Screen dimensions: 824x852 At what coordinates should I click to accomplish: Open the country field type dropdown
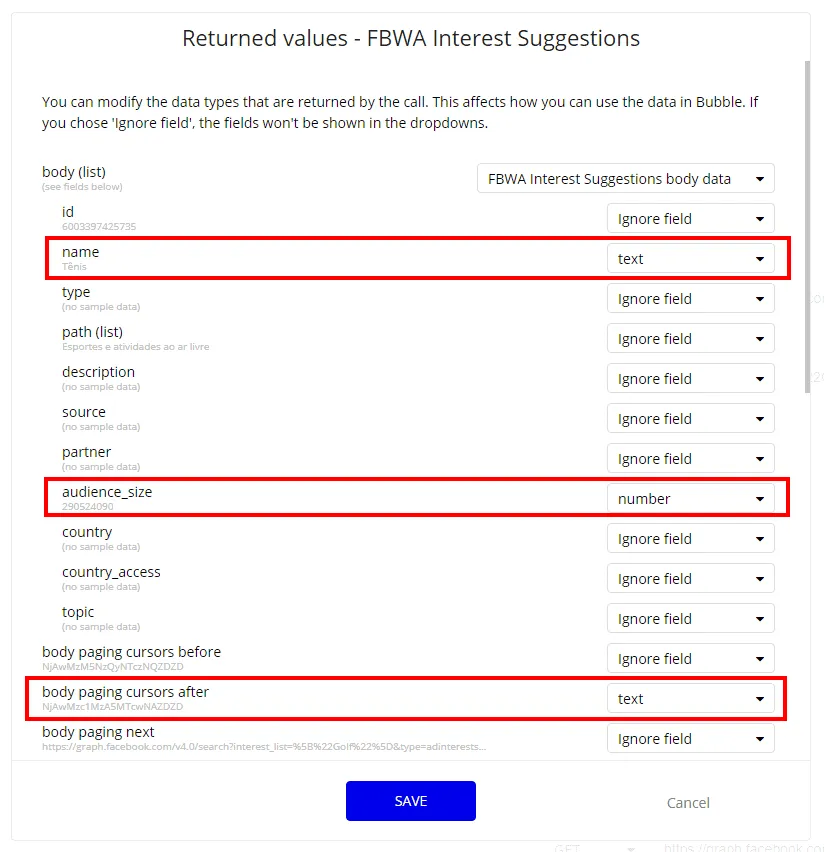690,539
